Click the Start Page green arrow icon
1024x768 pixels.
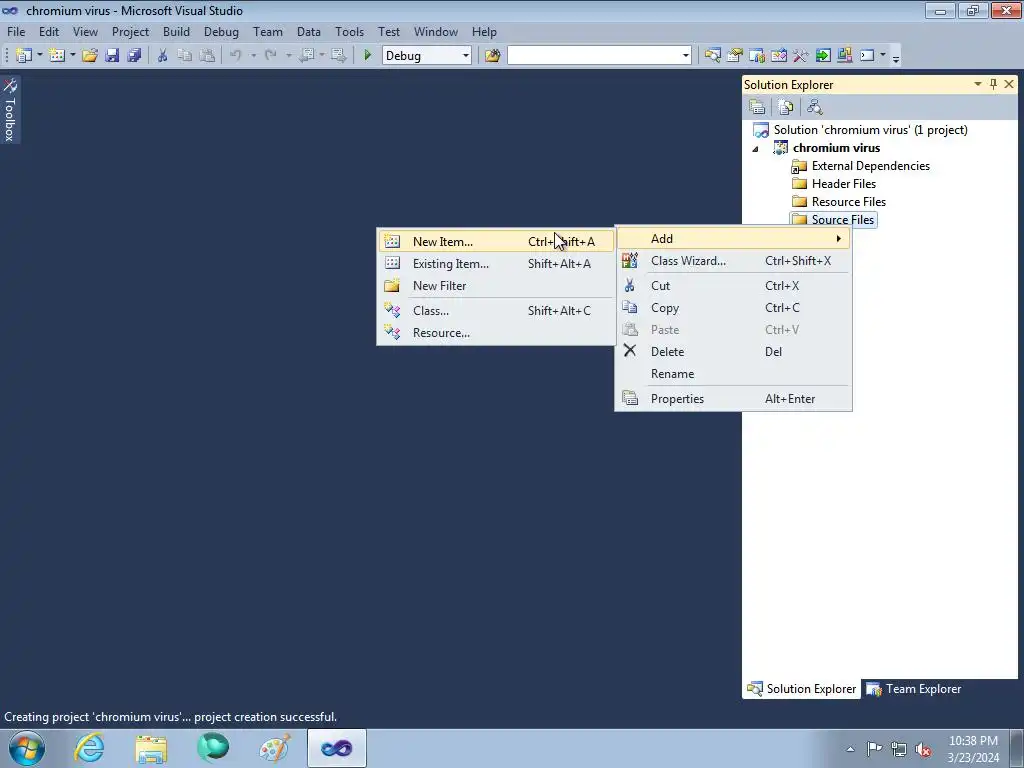[823, 56]
